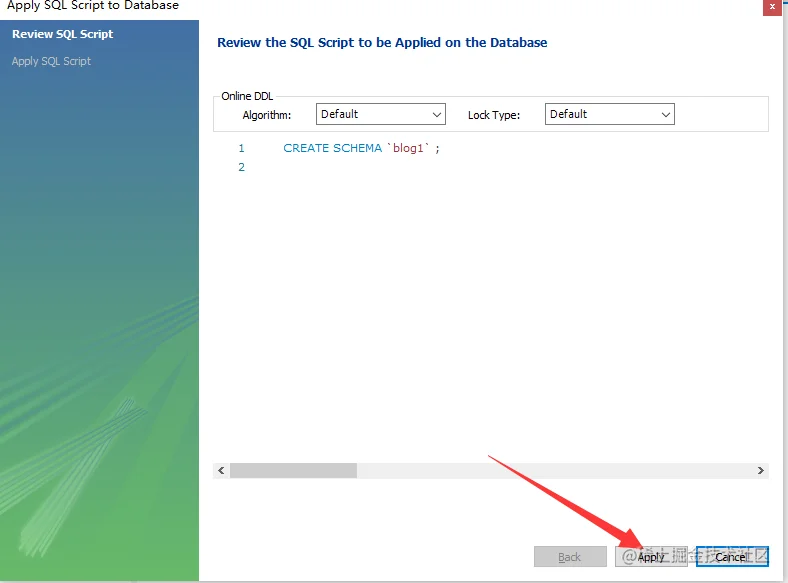Select the Review SQL Script step
Image resolution: width=788 pixels, height=583 pixels.
coord(62,34)
